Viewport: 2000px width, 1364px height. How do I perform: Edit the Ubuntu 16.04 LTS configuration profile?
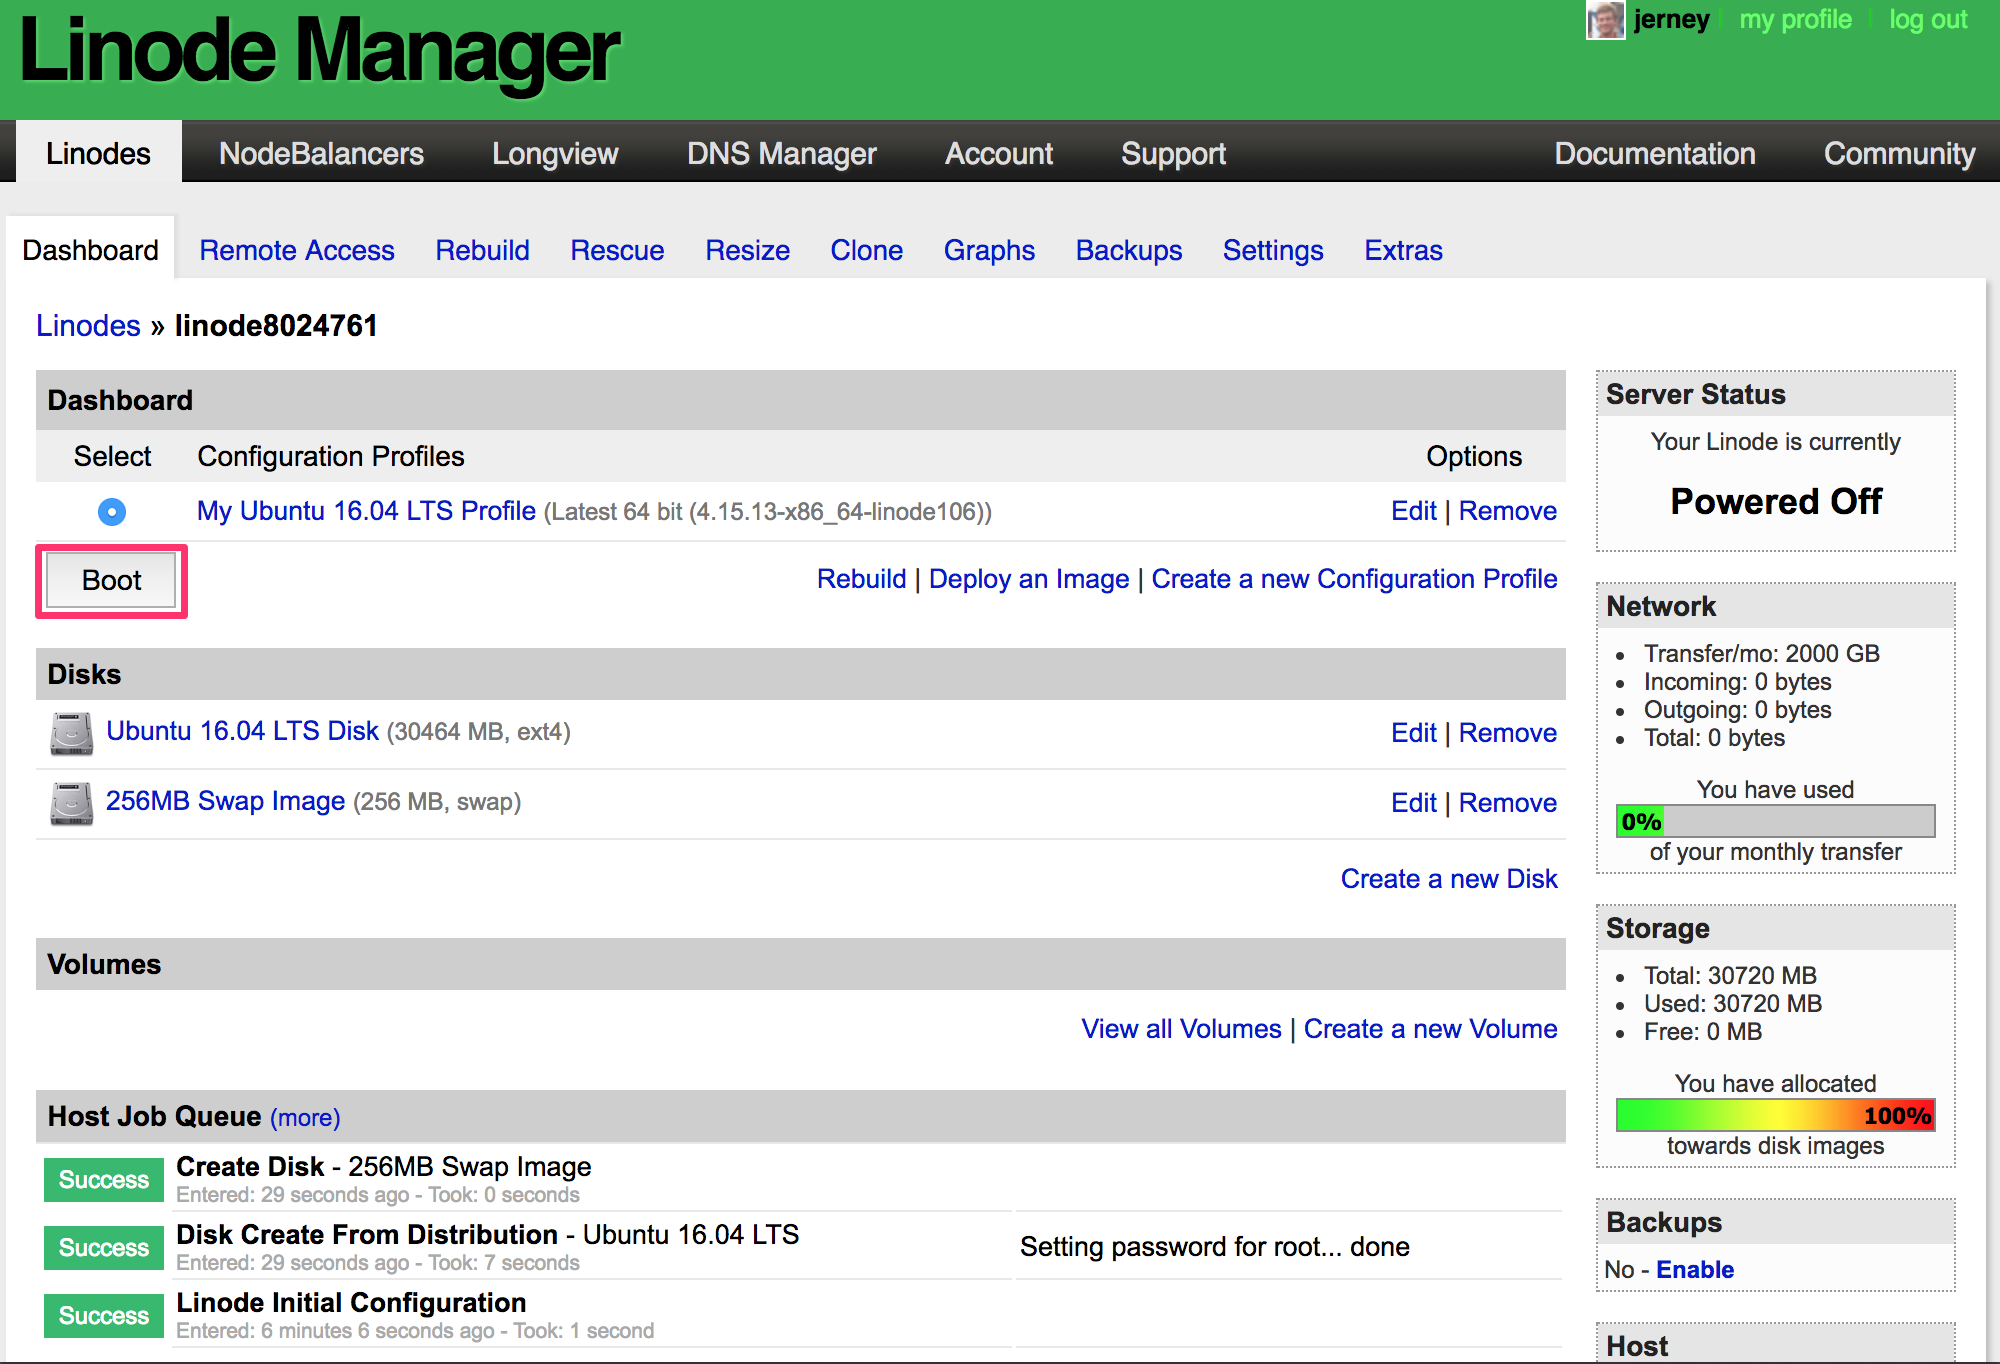[x=1413, y=511]
